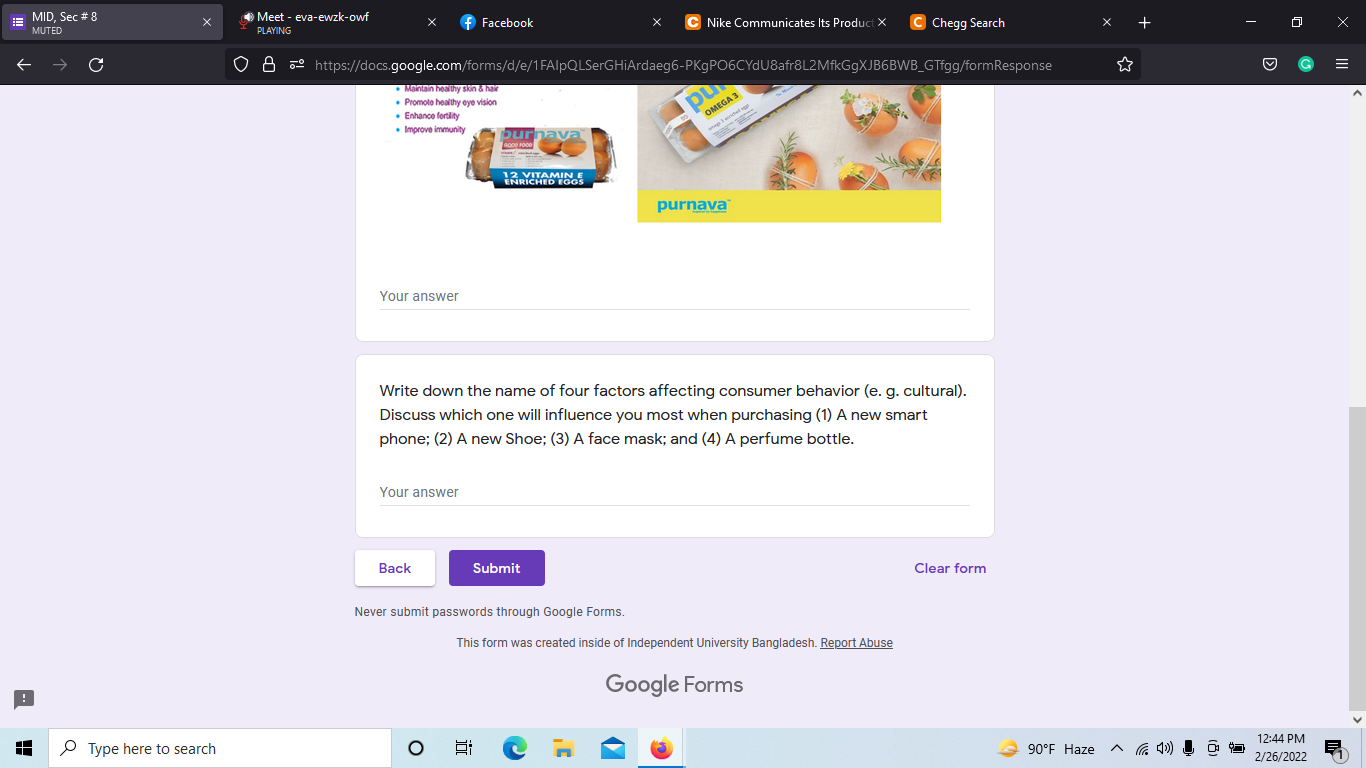The height and width of the screenshot is (768, 1366).
Task: Launch Microsoft Edge from taskbar
Action: (x=514, y=748)
